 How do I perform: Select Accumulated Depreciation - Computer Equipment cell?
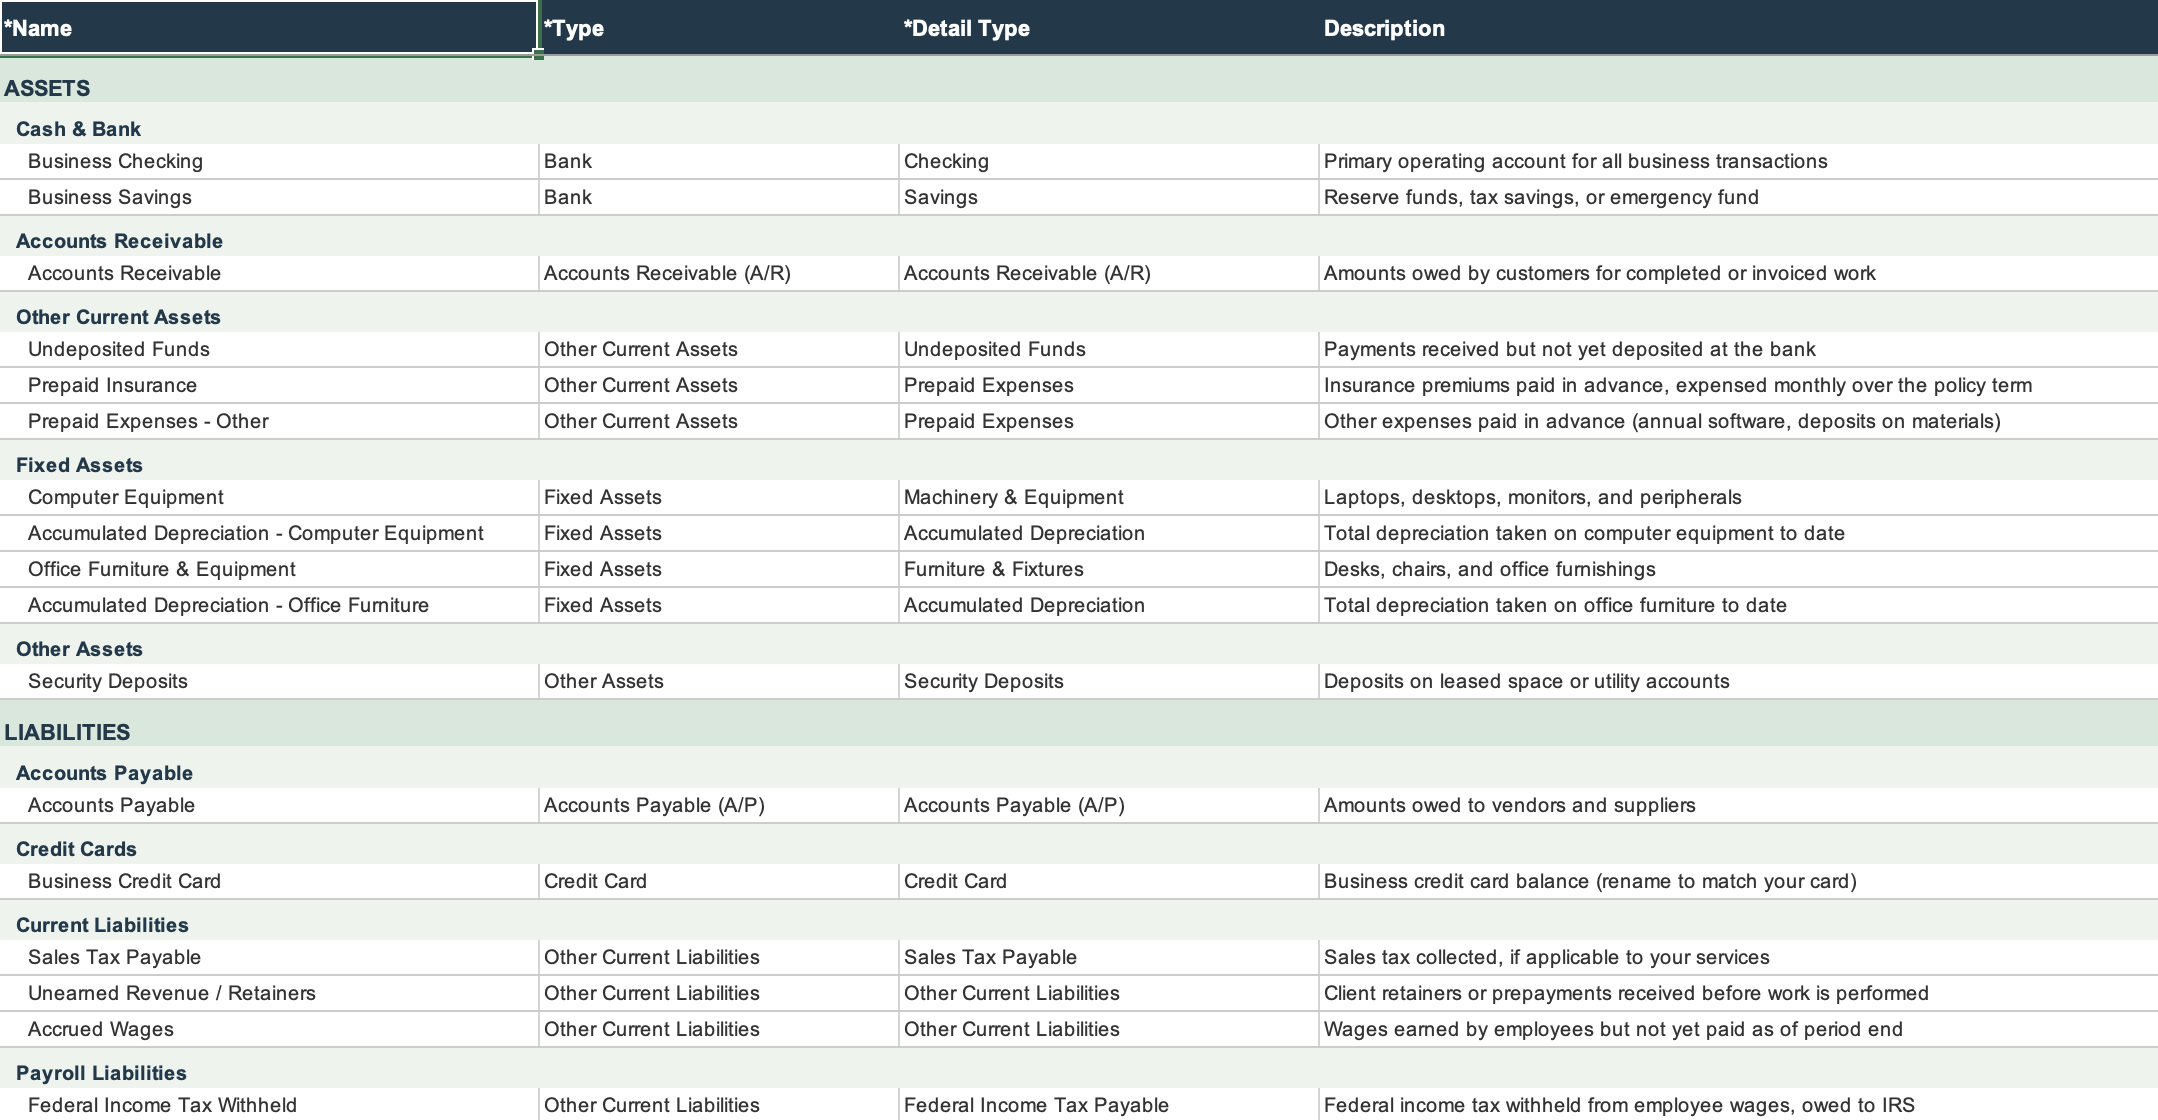(269, 533)
